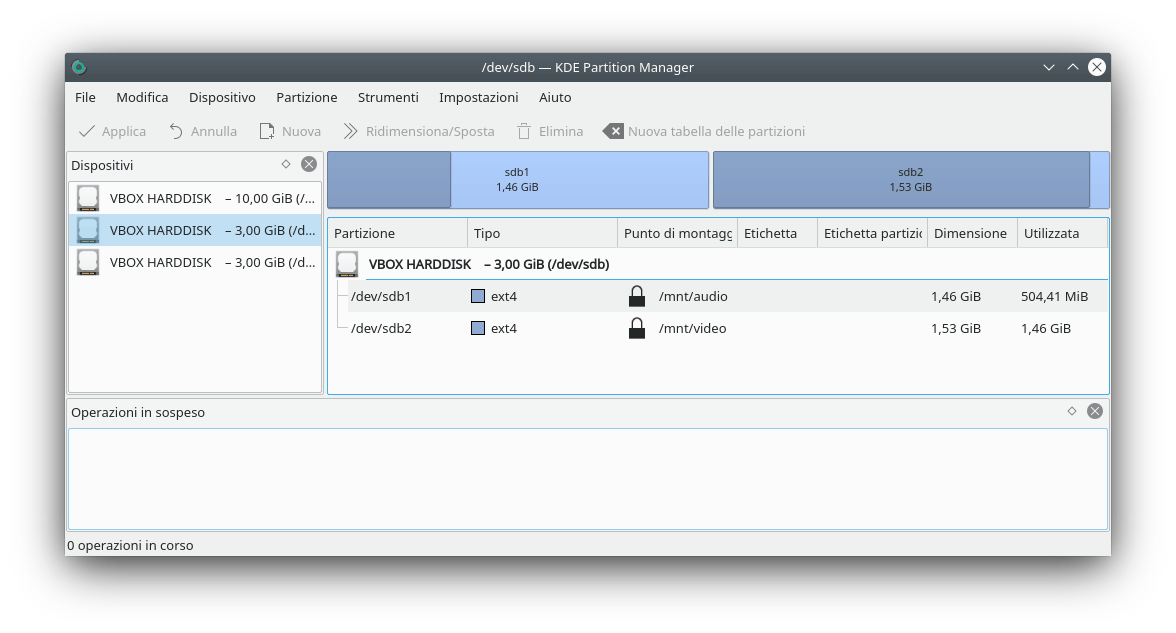
Task: Sort by the Dimensione column header
Action: tap(970, 233)
